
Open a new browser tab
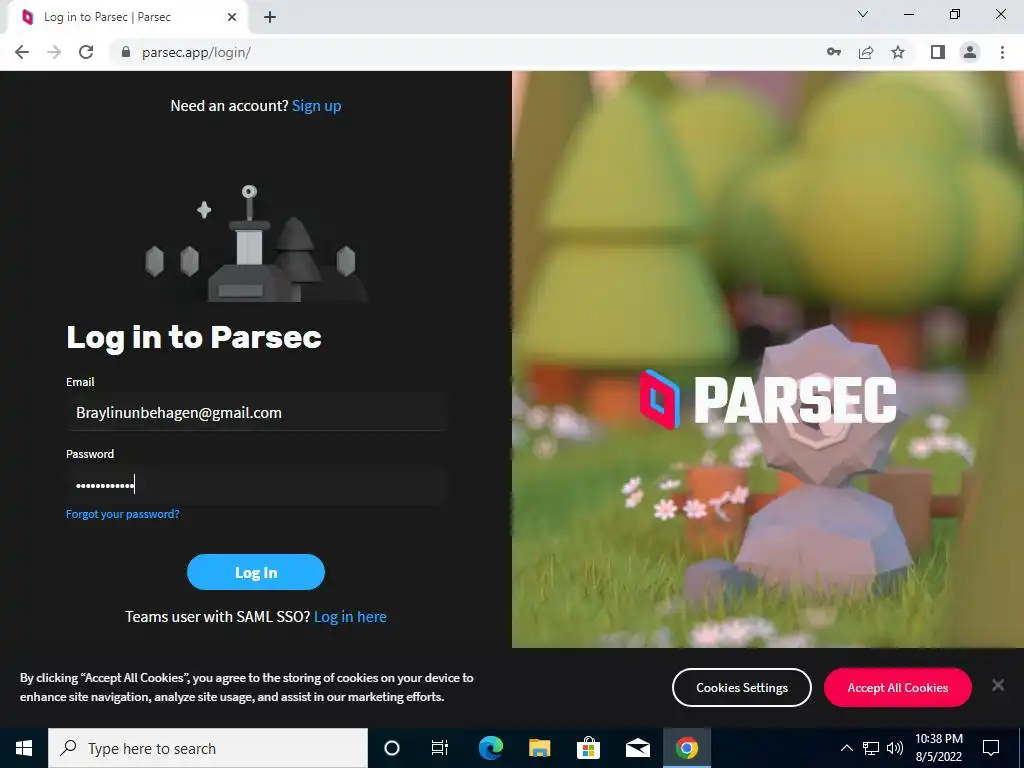270,18
